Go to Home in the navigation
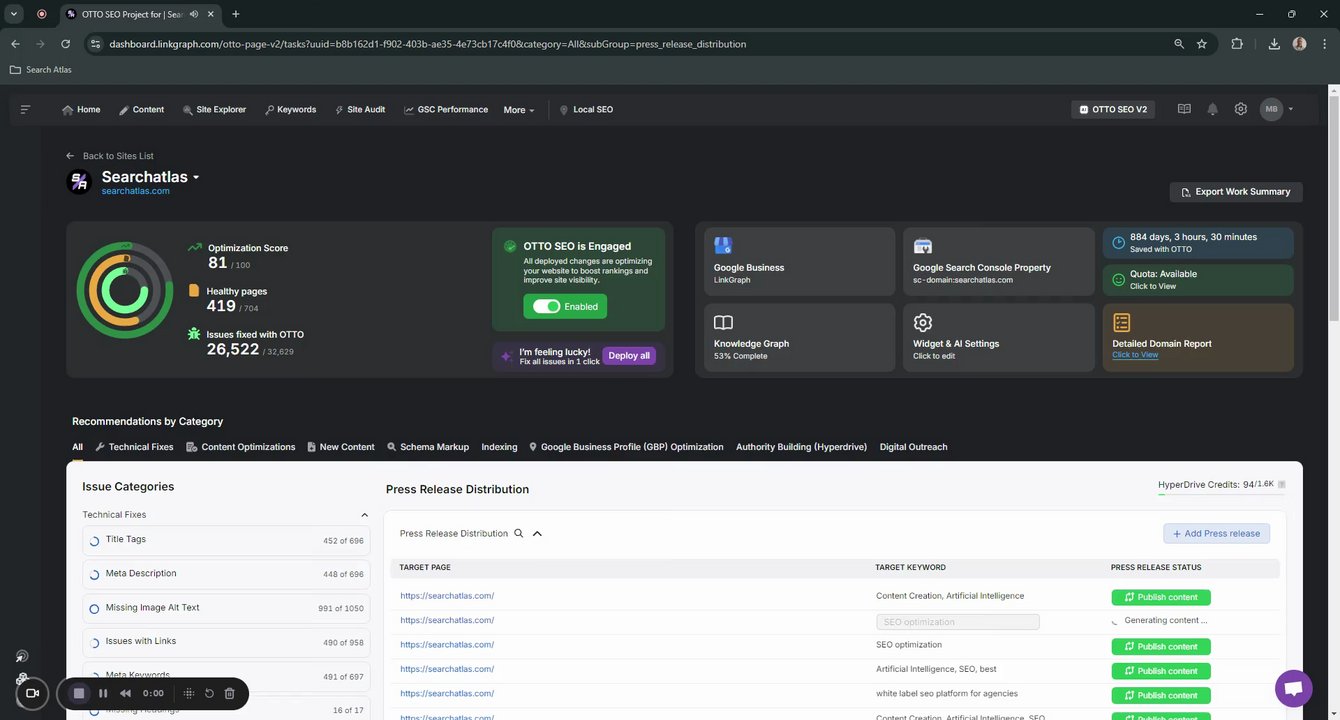 point(81,110)
